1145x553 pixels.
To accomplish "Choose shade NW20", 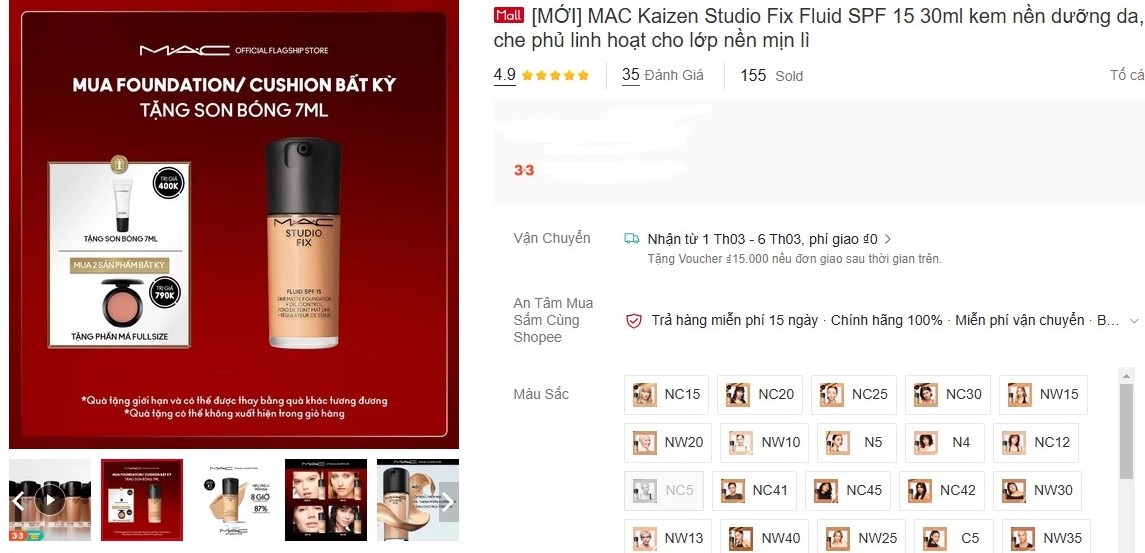I will [x=667, y=442].
